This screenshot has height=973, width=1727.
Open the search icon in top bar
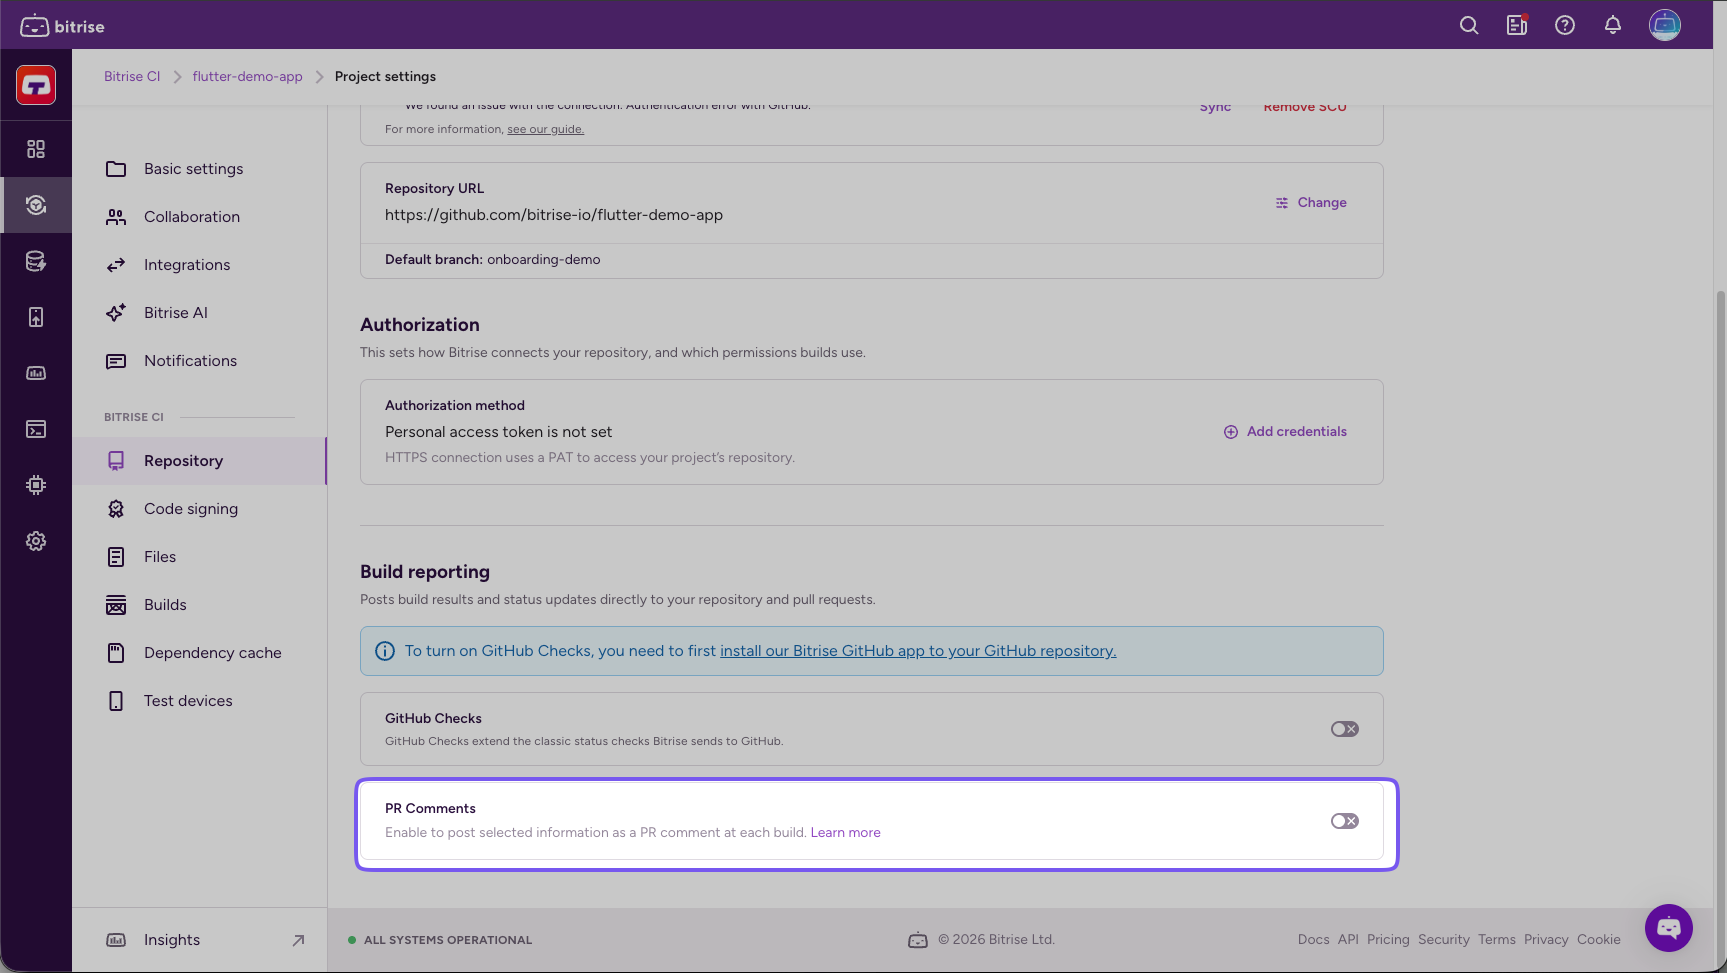point(1469,26)
